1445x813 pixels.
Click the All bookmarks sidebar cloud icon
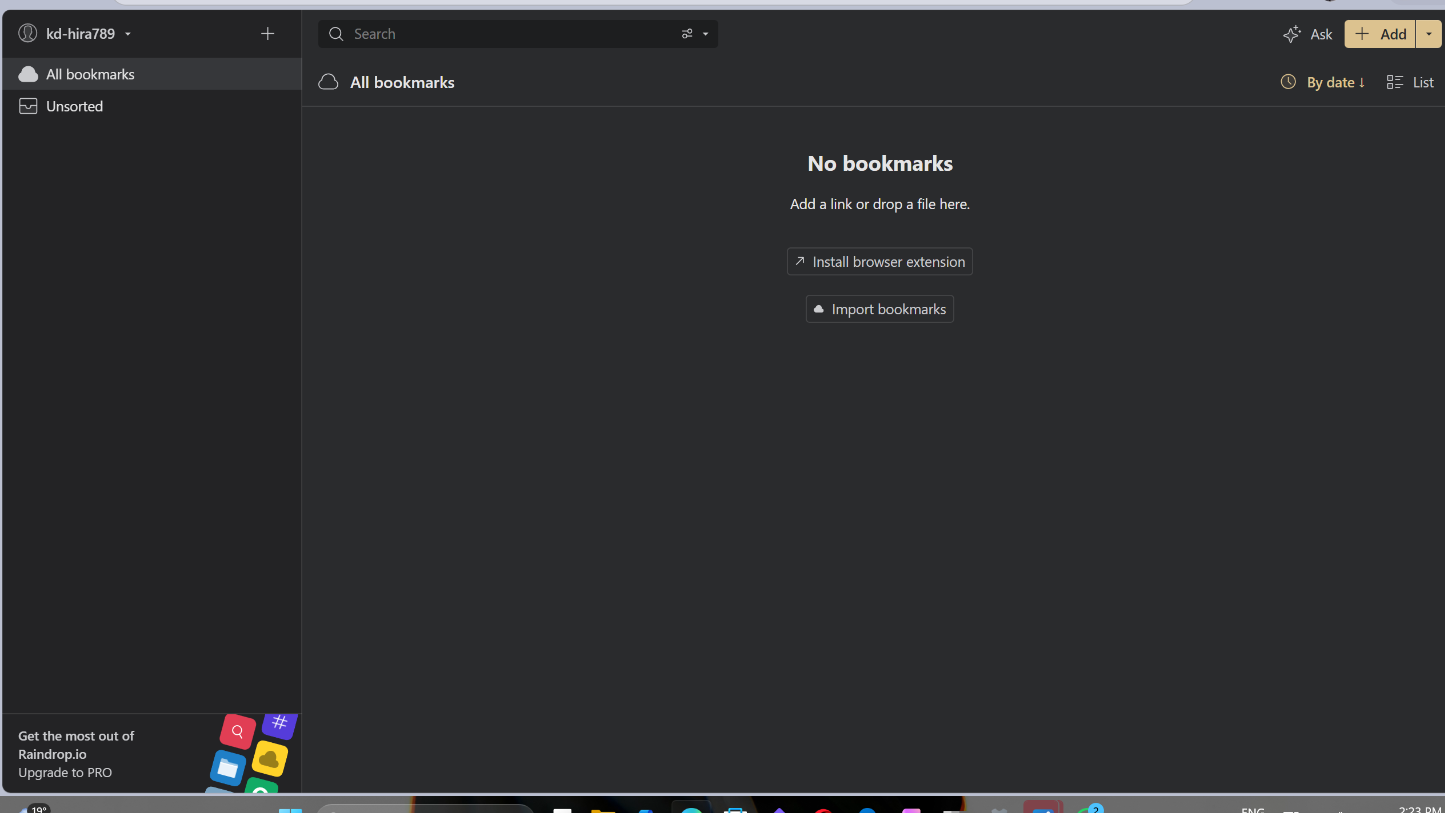[x=28, y=74]
